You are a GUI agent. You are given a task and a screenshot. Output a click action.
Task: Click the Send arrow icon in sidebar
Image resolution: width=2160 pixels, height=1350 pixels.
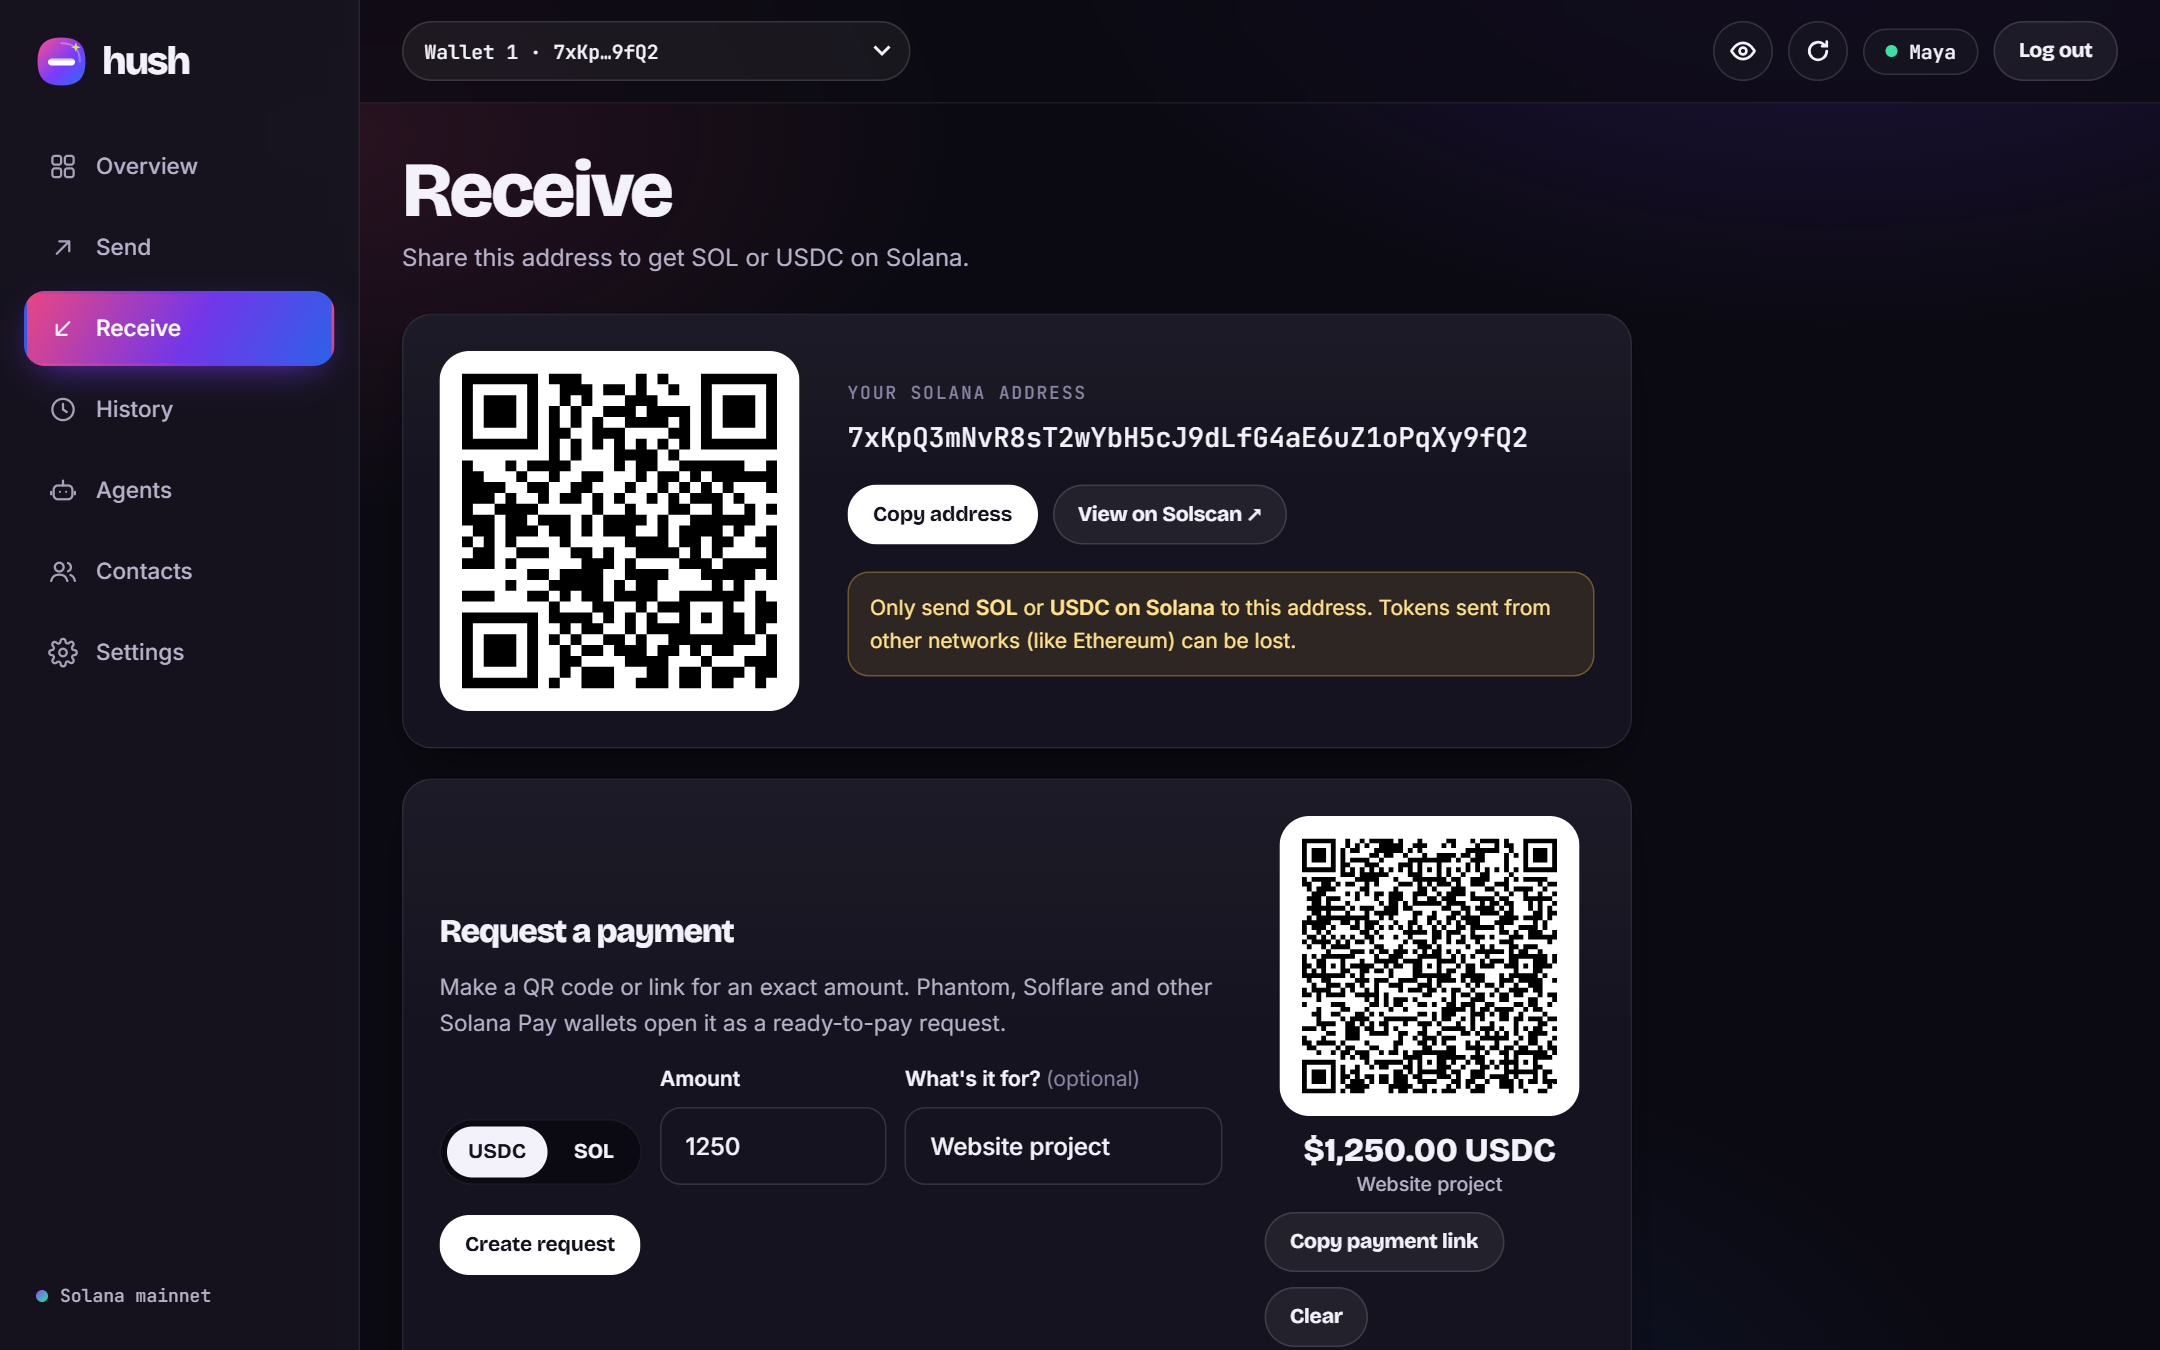pos(63,247)
